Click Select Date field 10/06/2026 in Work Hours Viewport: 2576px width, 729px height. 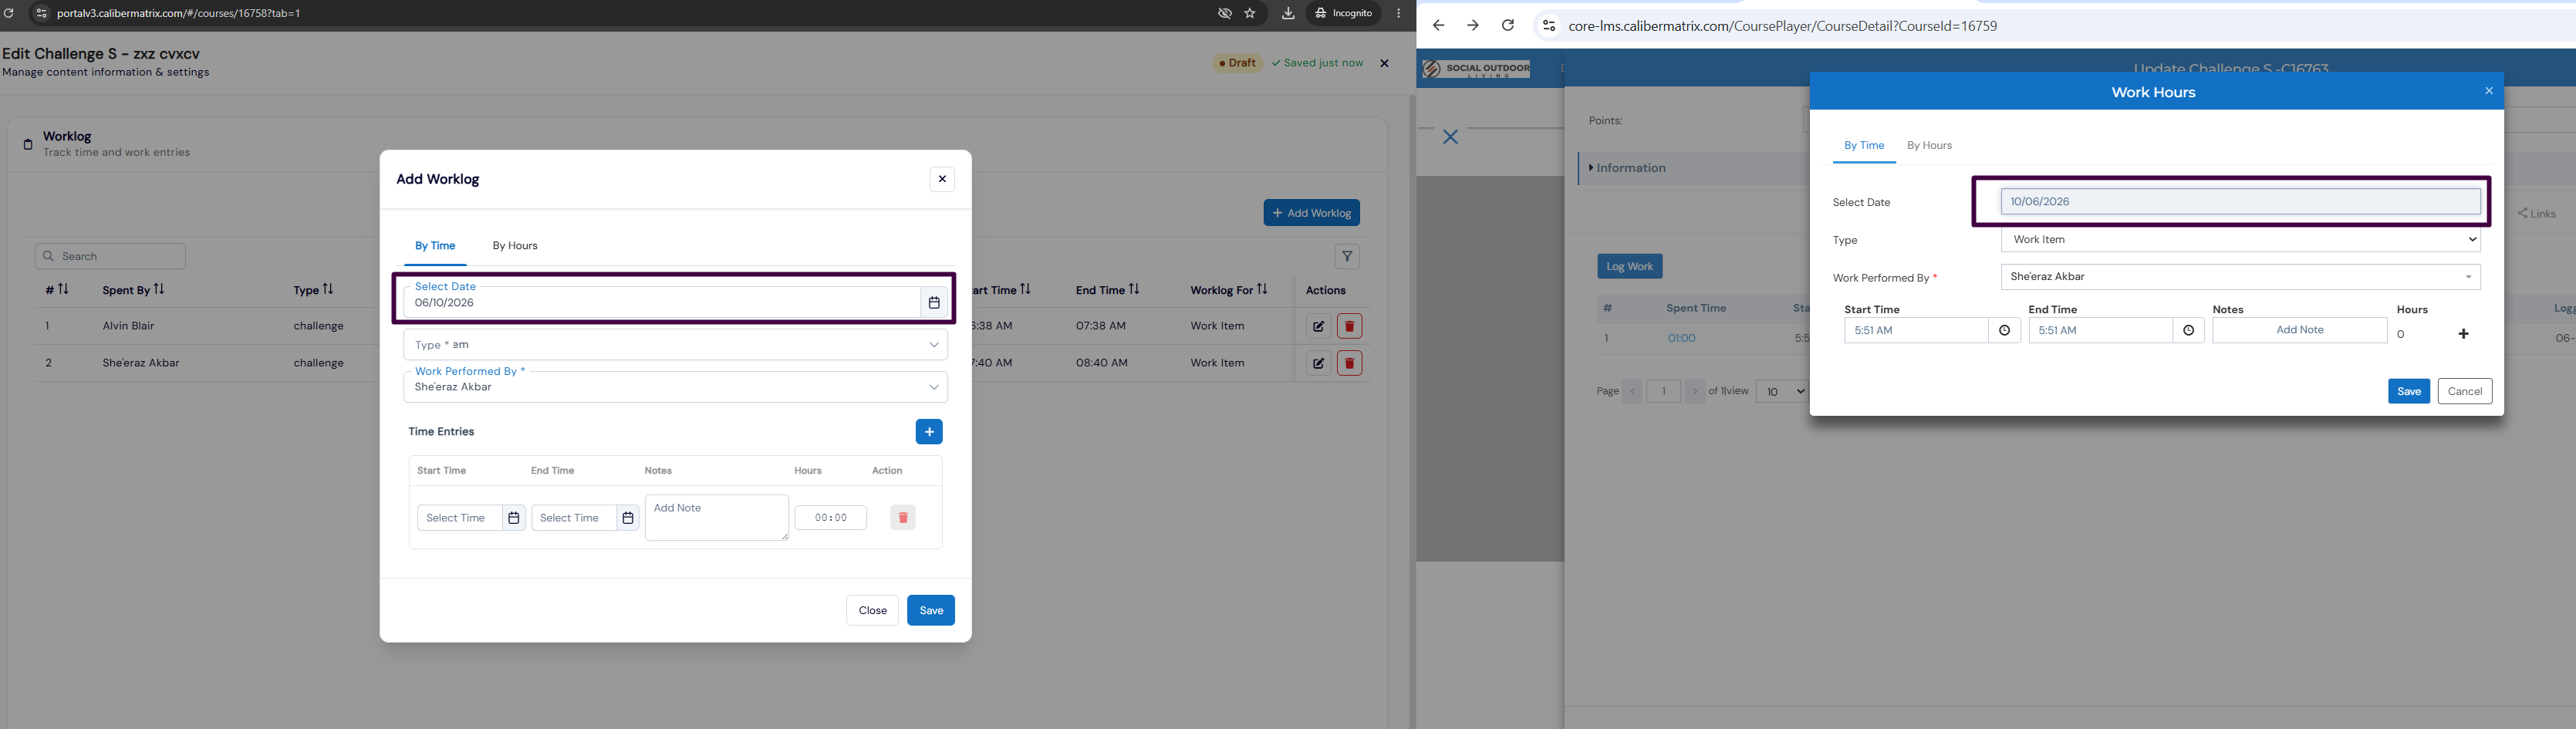(2240, 202)
